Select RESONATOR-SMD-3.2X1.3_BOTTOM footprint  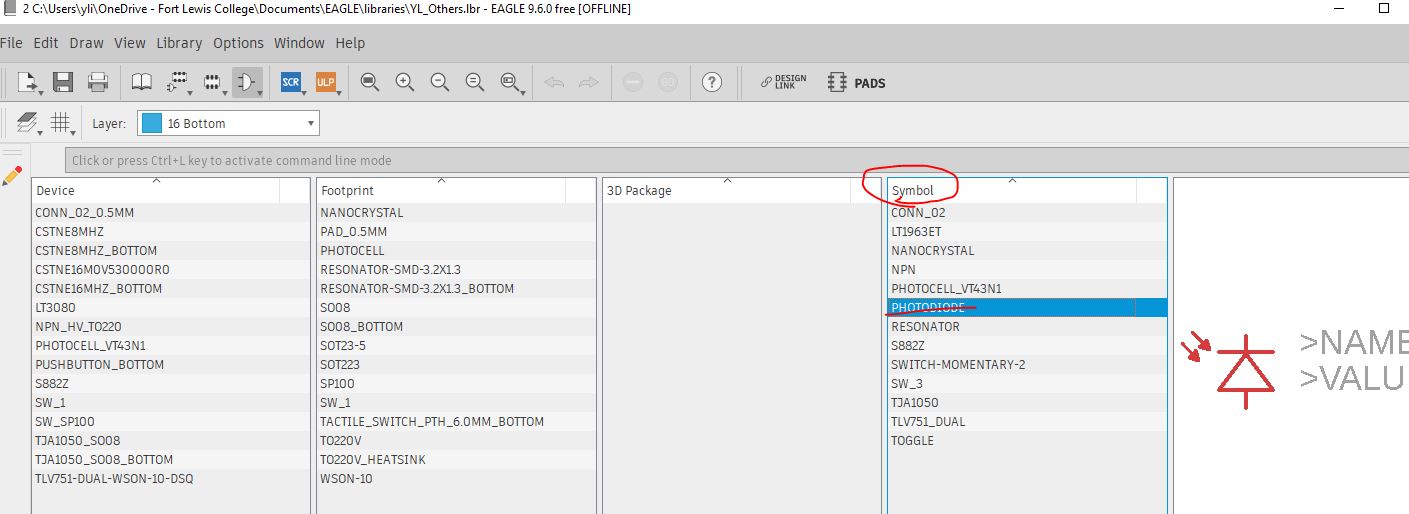click(x=455, y=289)
